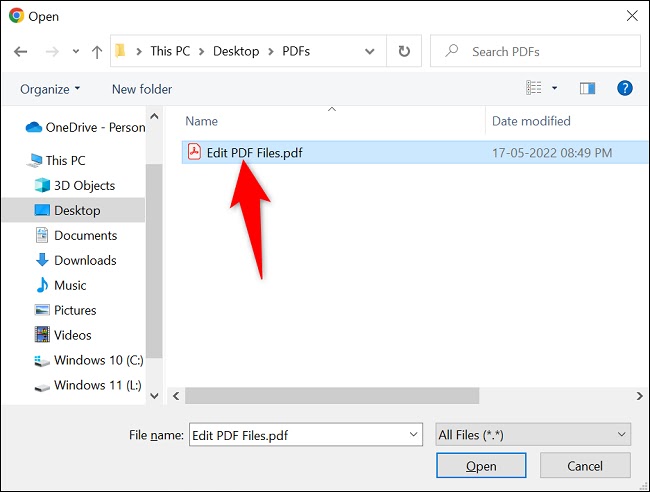Image resolution: width=650 pixels, height=492 pixels.
Task: Open Videos in the navigation pane
Action: pyautogui.click(x=63, y=335)
